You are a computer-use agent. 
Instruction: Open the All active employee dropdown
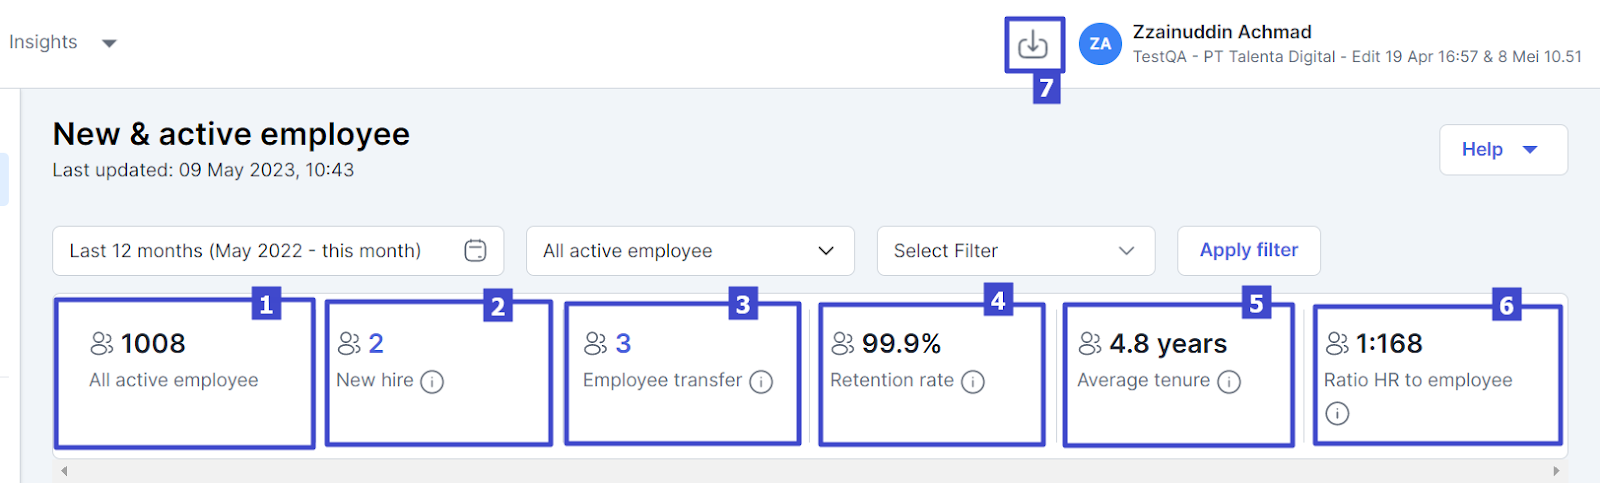690,251
